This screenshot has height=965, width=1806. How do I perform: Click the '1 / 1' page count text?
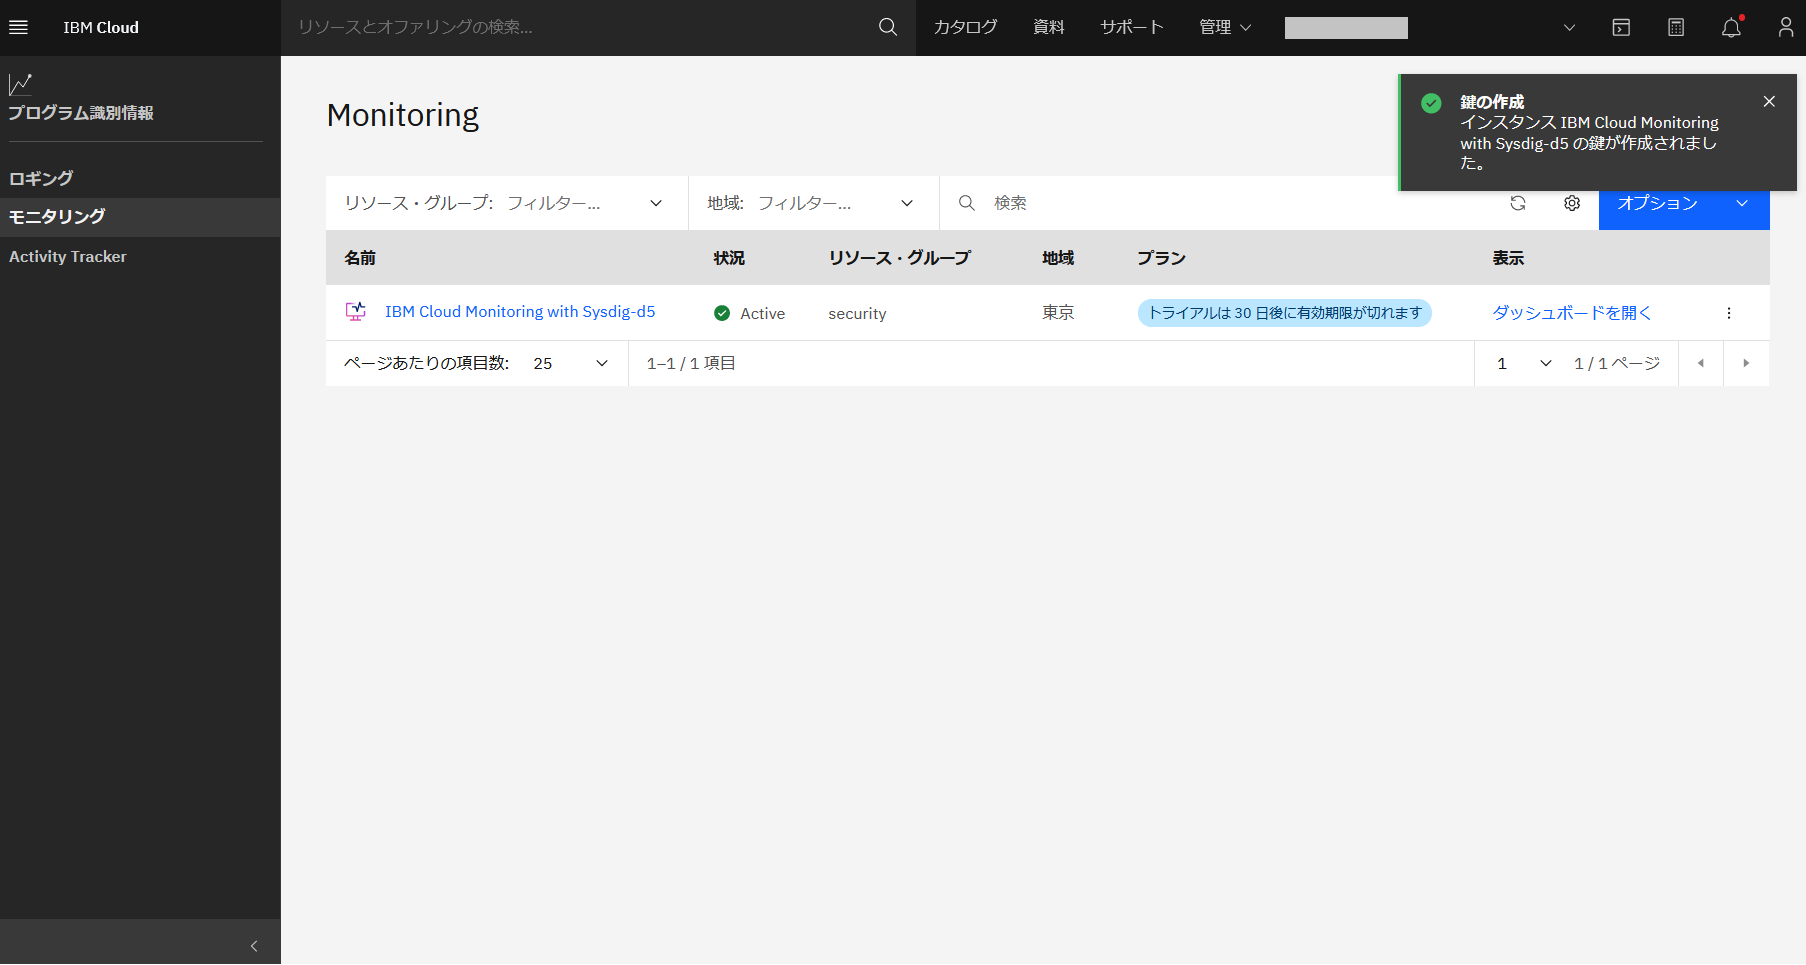click(1617, 363)
